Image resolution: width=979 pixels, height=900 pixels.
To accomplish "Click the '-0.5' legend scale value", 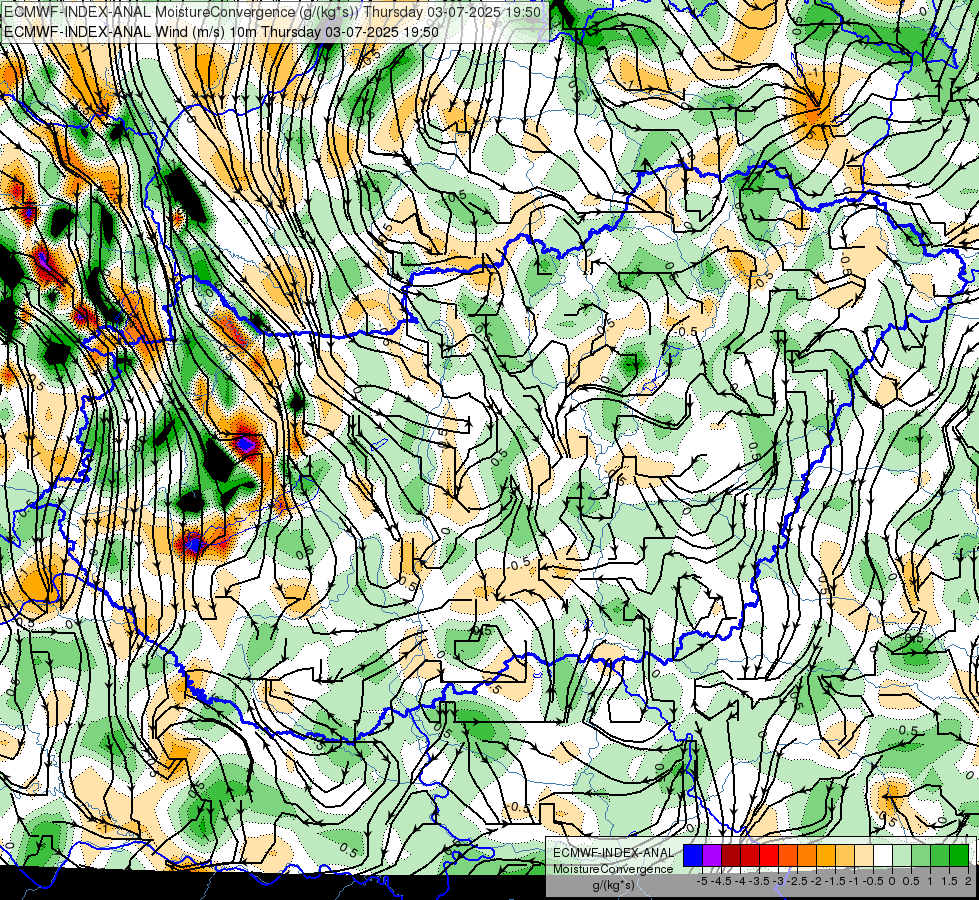I will pyautogui.click(x=873, y=881).
